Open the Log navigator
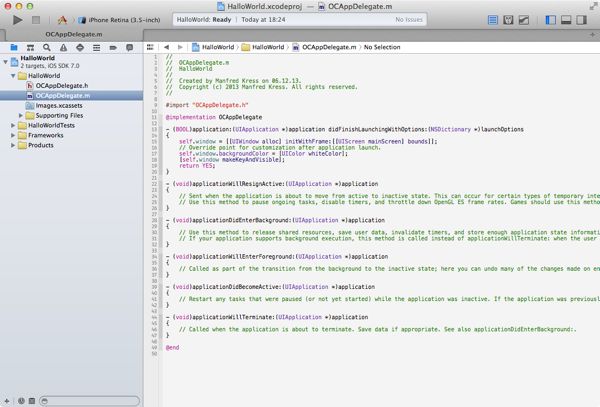 point(130,47)
